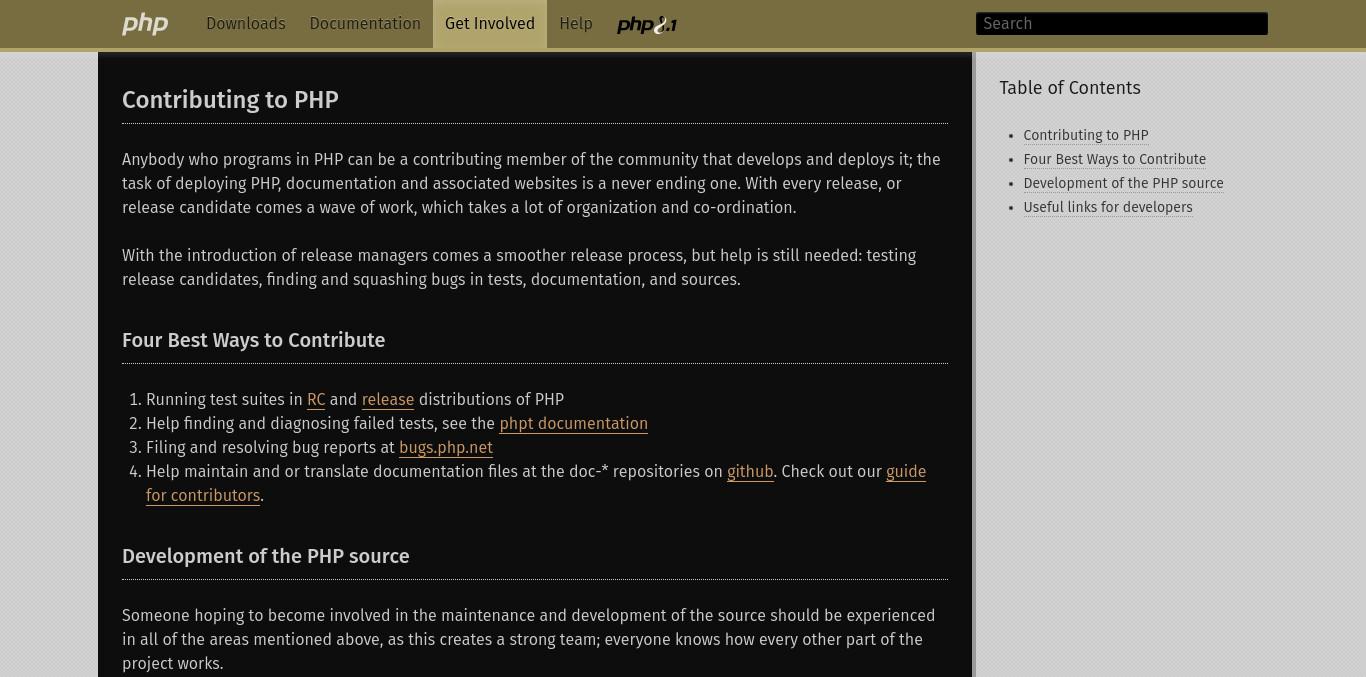The image size is (1366, 677).
Task: Open the PHP 8.1 release logo link
Action: (x=647, y=25)
